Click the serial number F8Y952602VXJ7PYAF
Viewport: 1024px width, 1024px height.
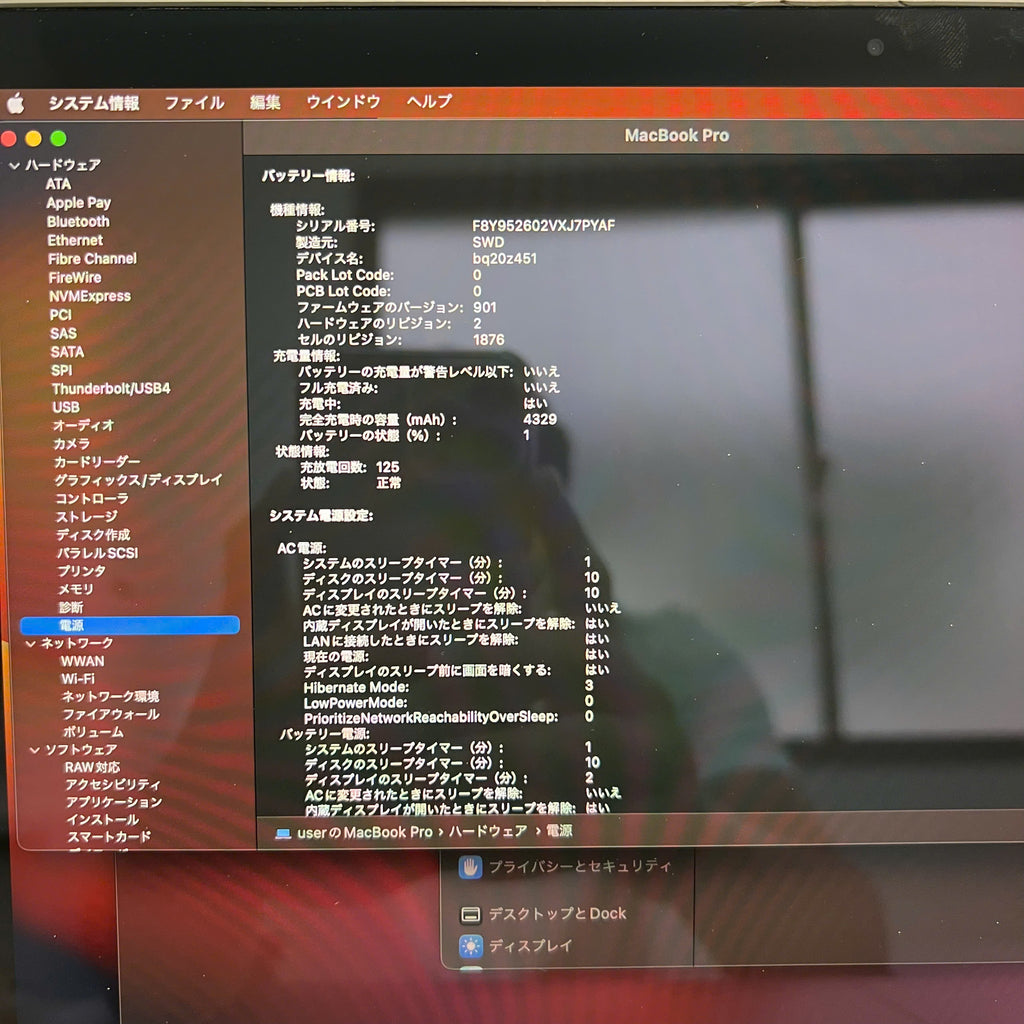pyautogui.click(x=543, y=226)
